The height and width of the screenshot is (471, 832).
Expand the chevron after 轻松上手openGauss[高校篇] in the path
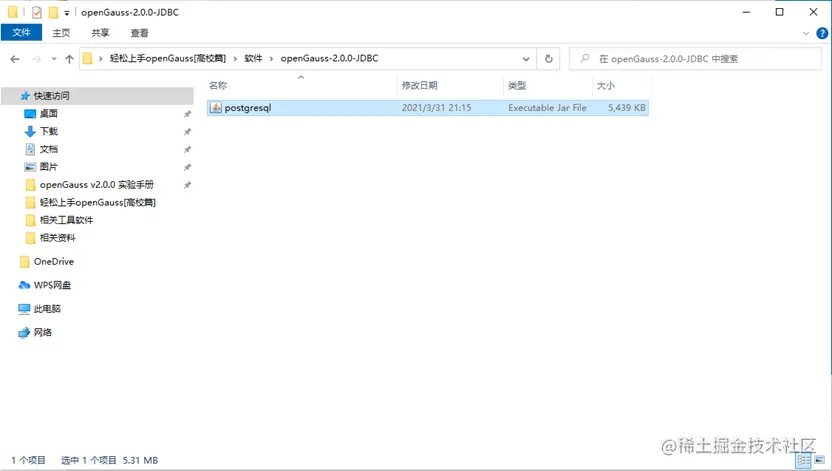[x=235, y=59]
